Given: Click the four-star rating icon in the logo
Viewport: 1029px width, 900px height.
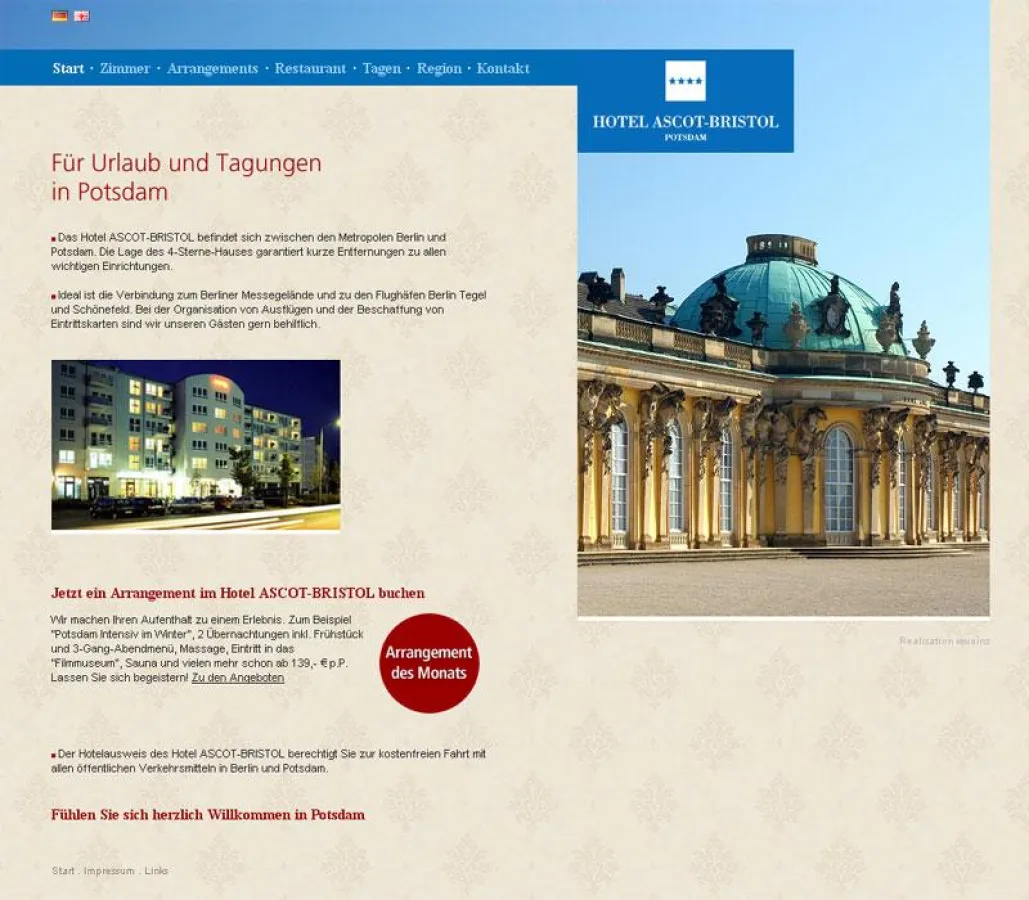Looking at the screenshot, I should [685, 82].
